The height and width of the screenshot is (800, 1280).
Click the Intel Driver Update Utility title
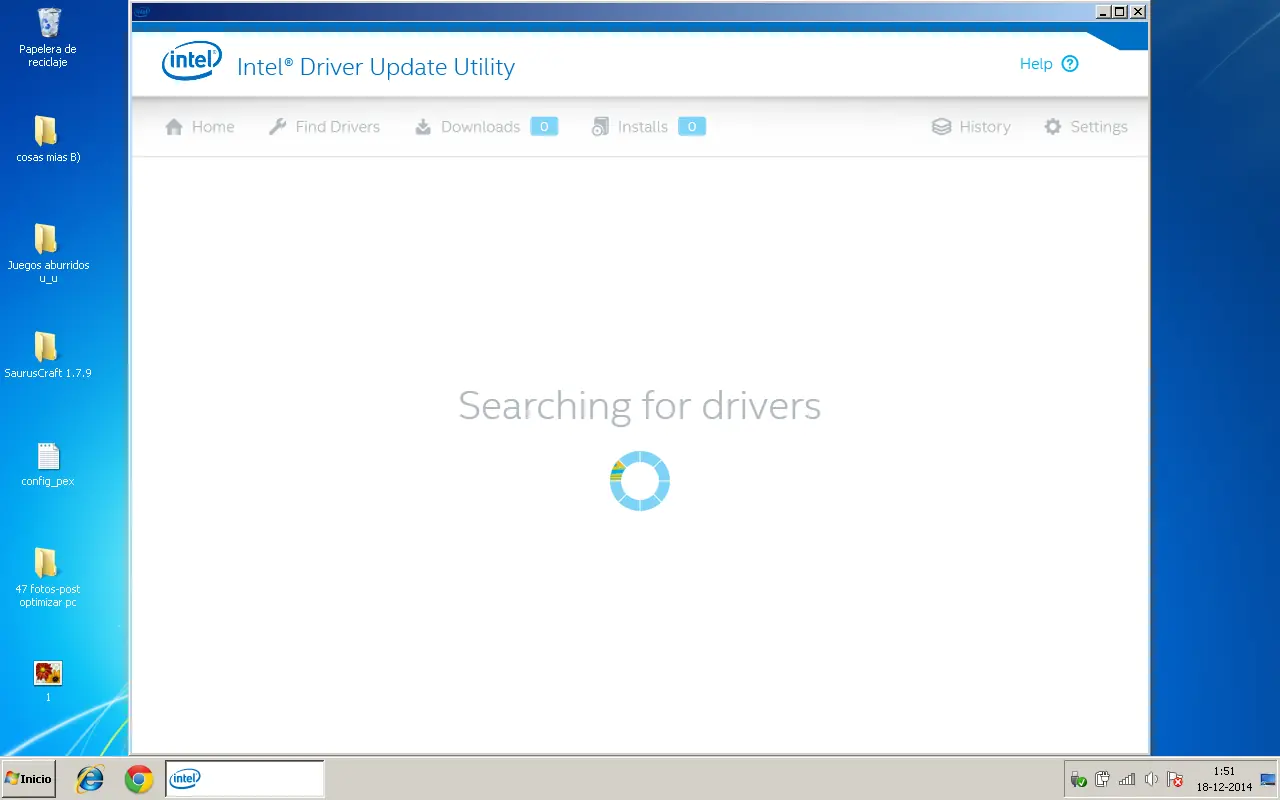376,67
